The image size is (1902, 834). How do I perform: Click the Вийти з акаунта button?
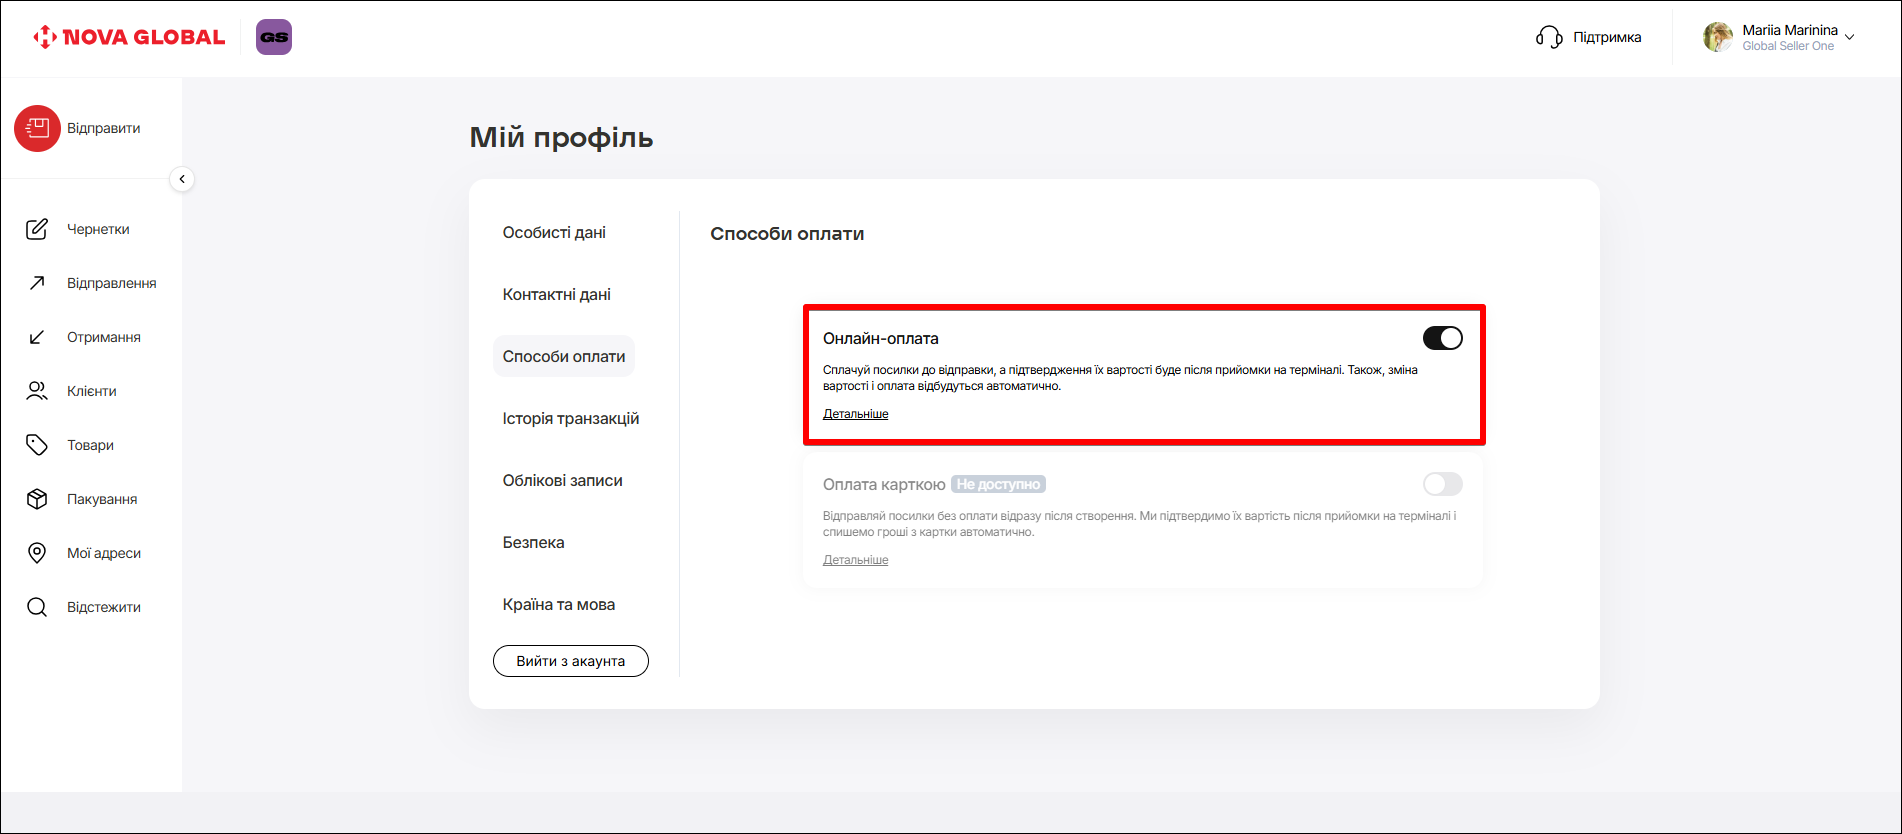point(570,661)
